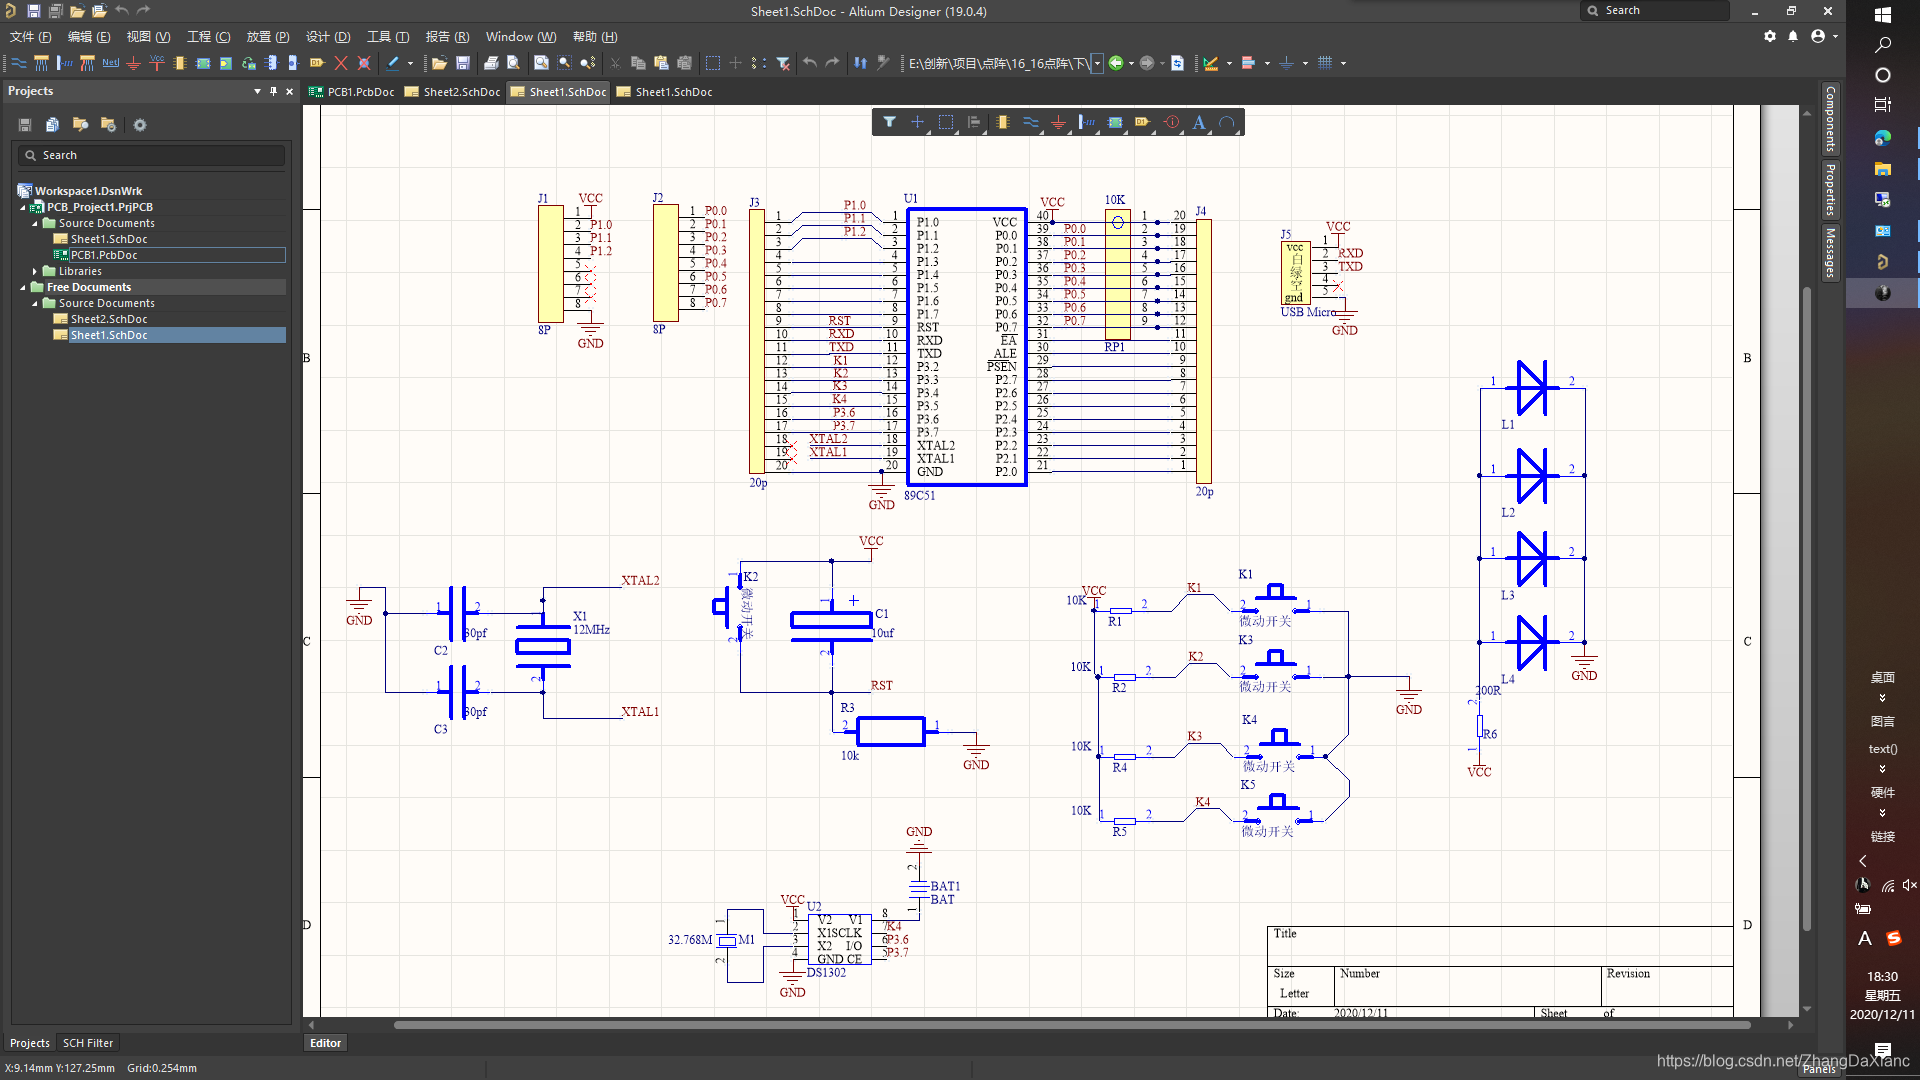Select the Place Wire tool in main toolbar

coord(18,63)
